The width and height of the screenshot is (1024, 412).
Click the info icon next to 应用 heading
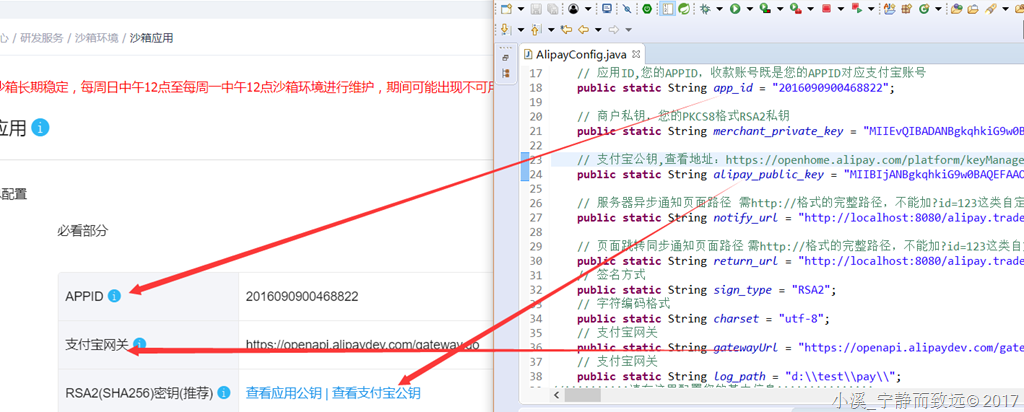click(x=40, y=127)
